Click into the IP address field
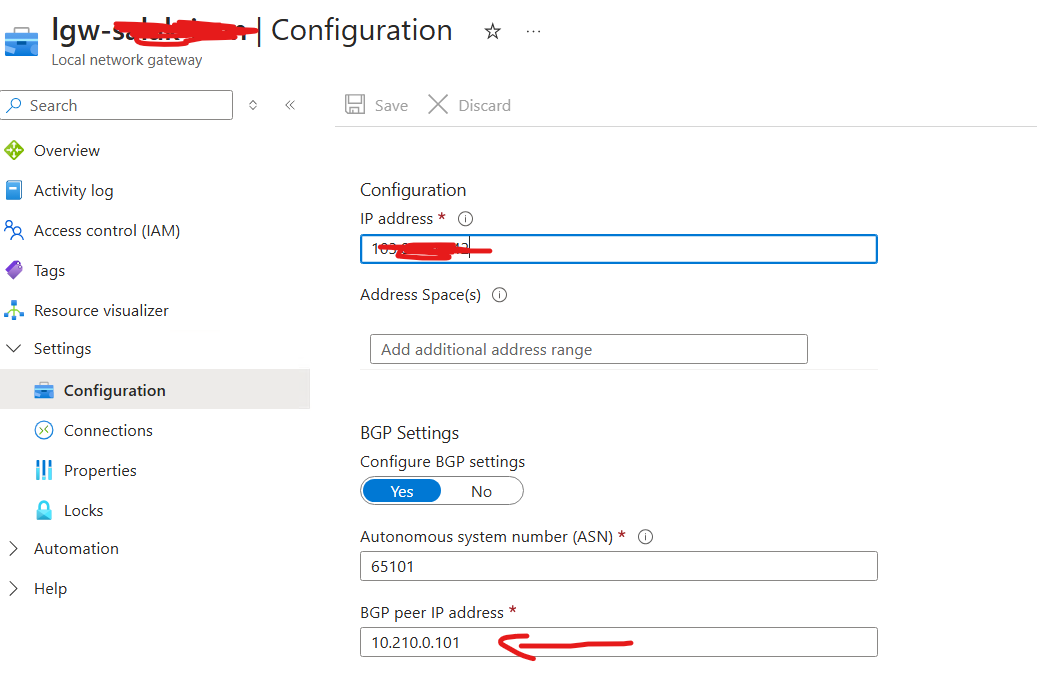This screenshot has height=686, width=1037. point(619,249)
